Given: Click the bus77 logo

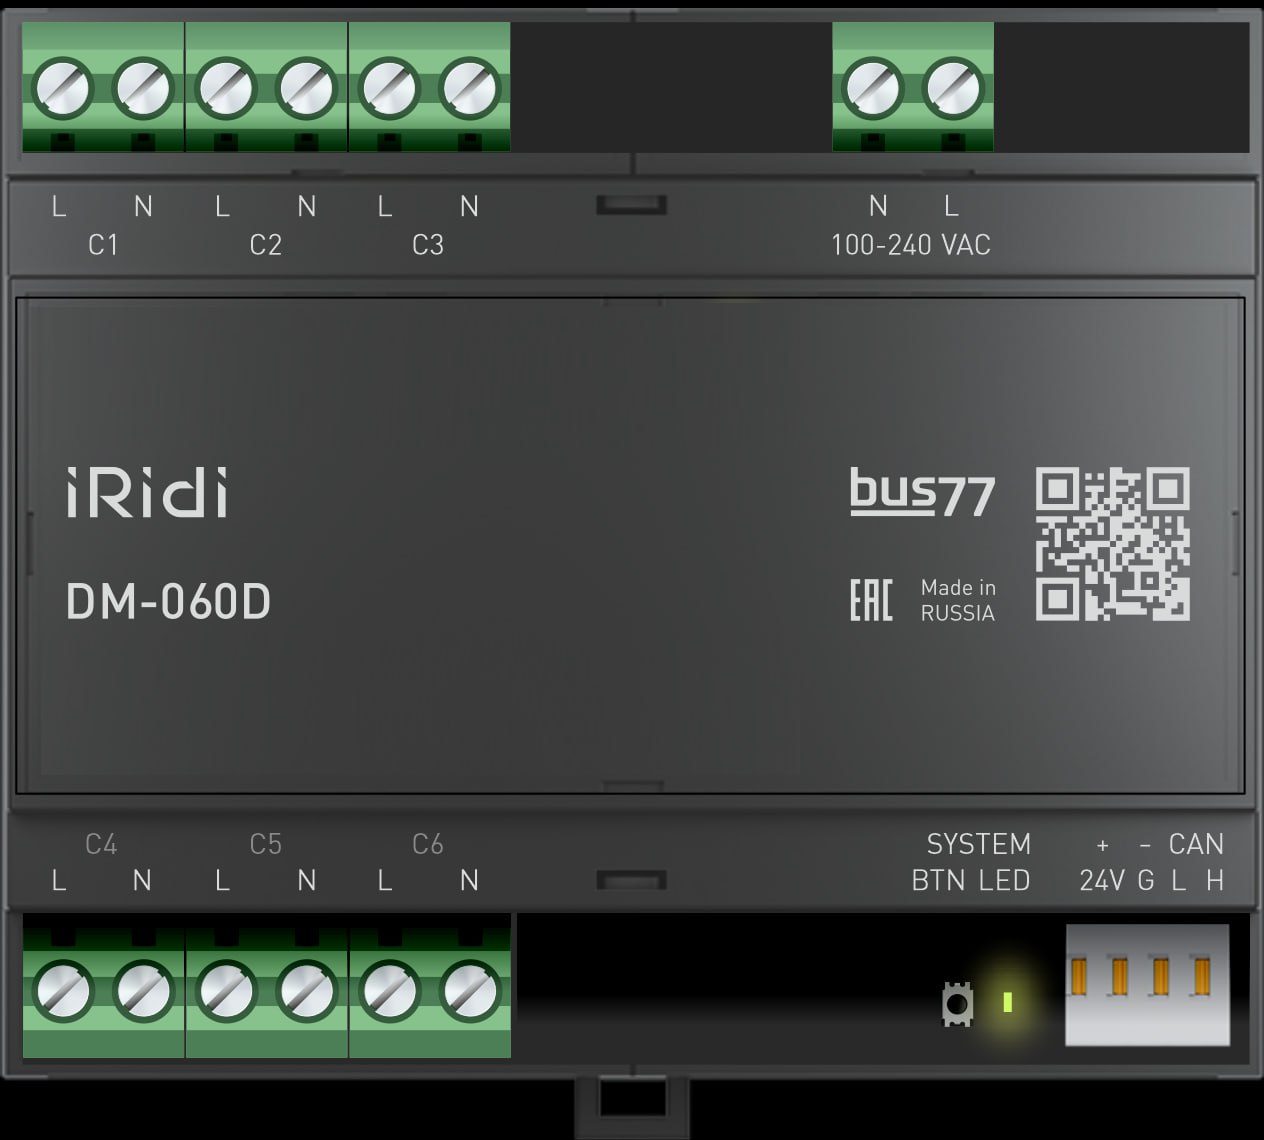Looking at the screenshot, I should [x=922, y=493].
